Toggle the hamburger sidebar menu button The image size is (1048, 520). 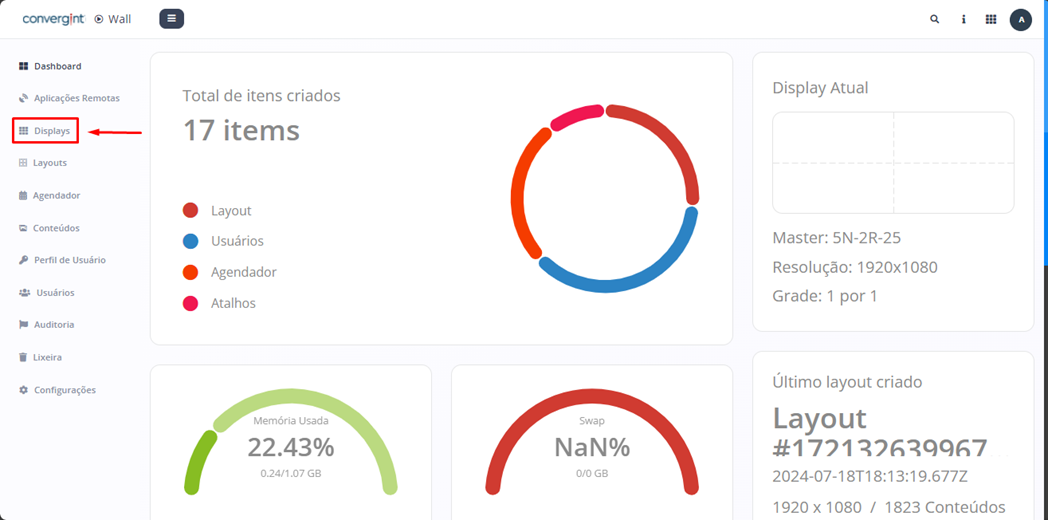(x=171, y=19)
